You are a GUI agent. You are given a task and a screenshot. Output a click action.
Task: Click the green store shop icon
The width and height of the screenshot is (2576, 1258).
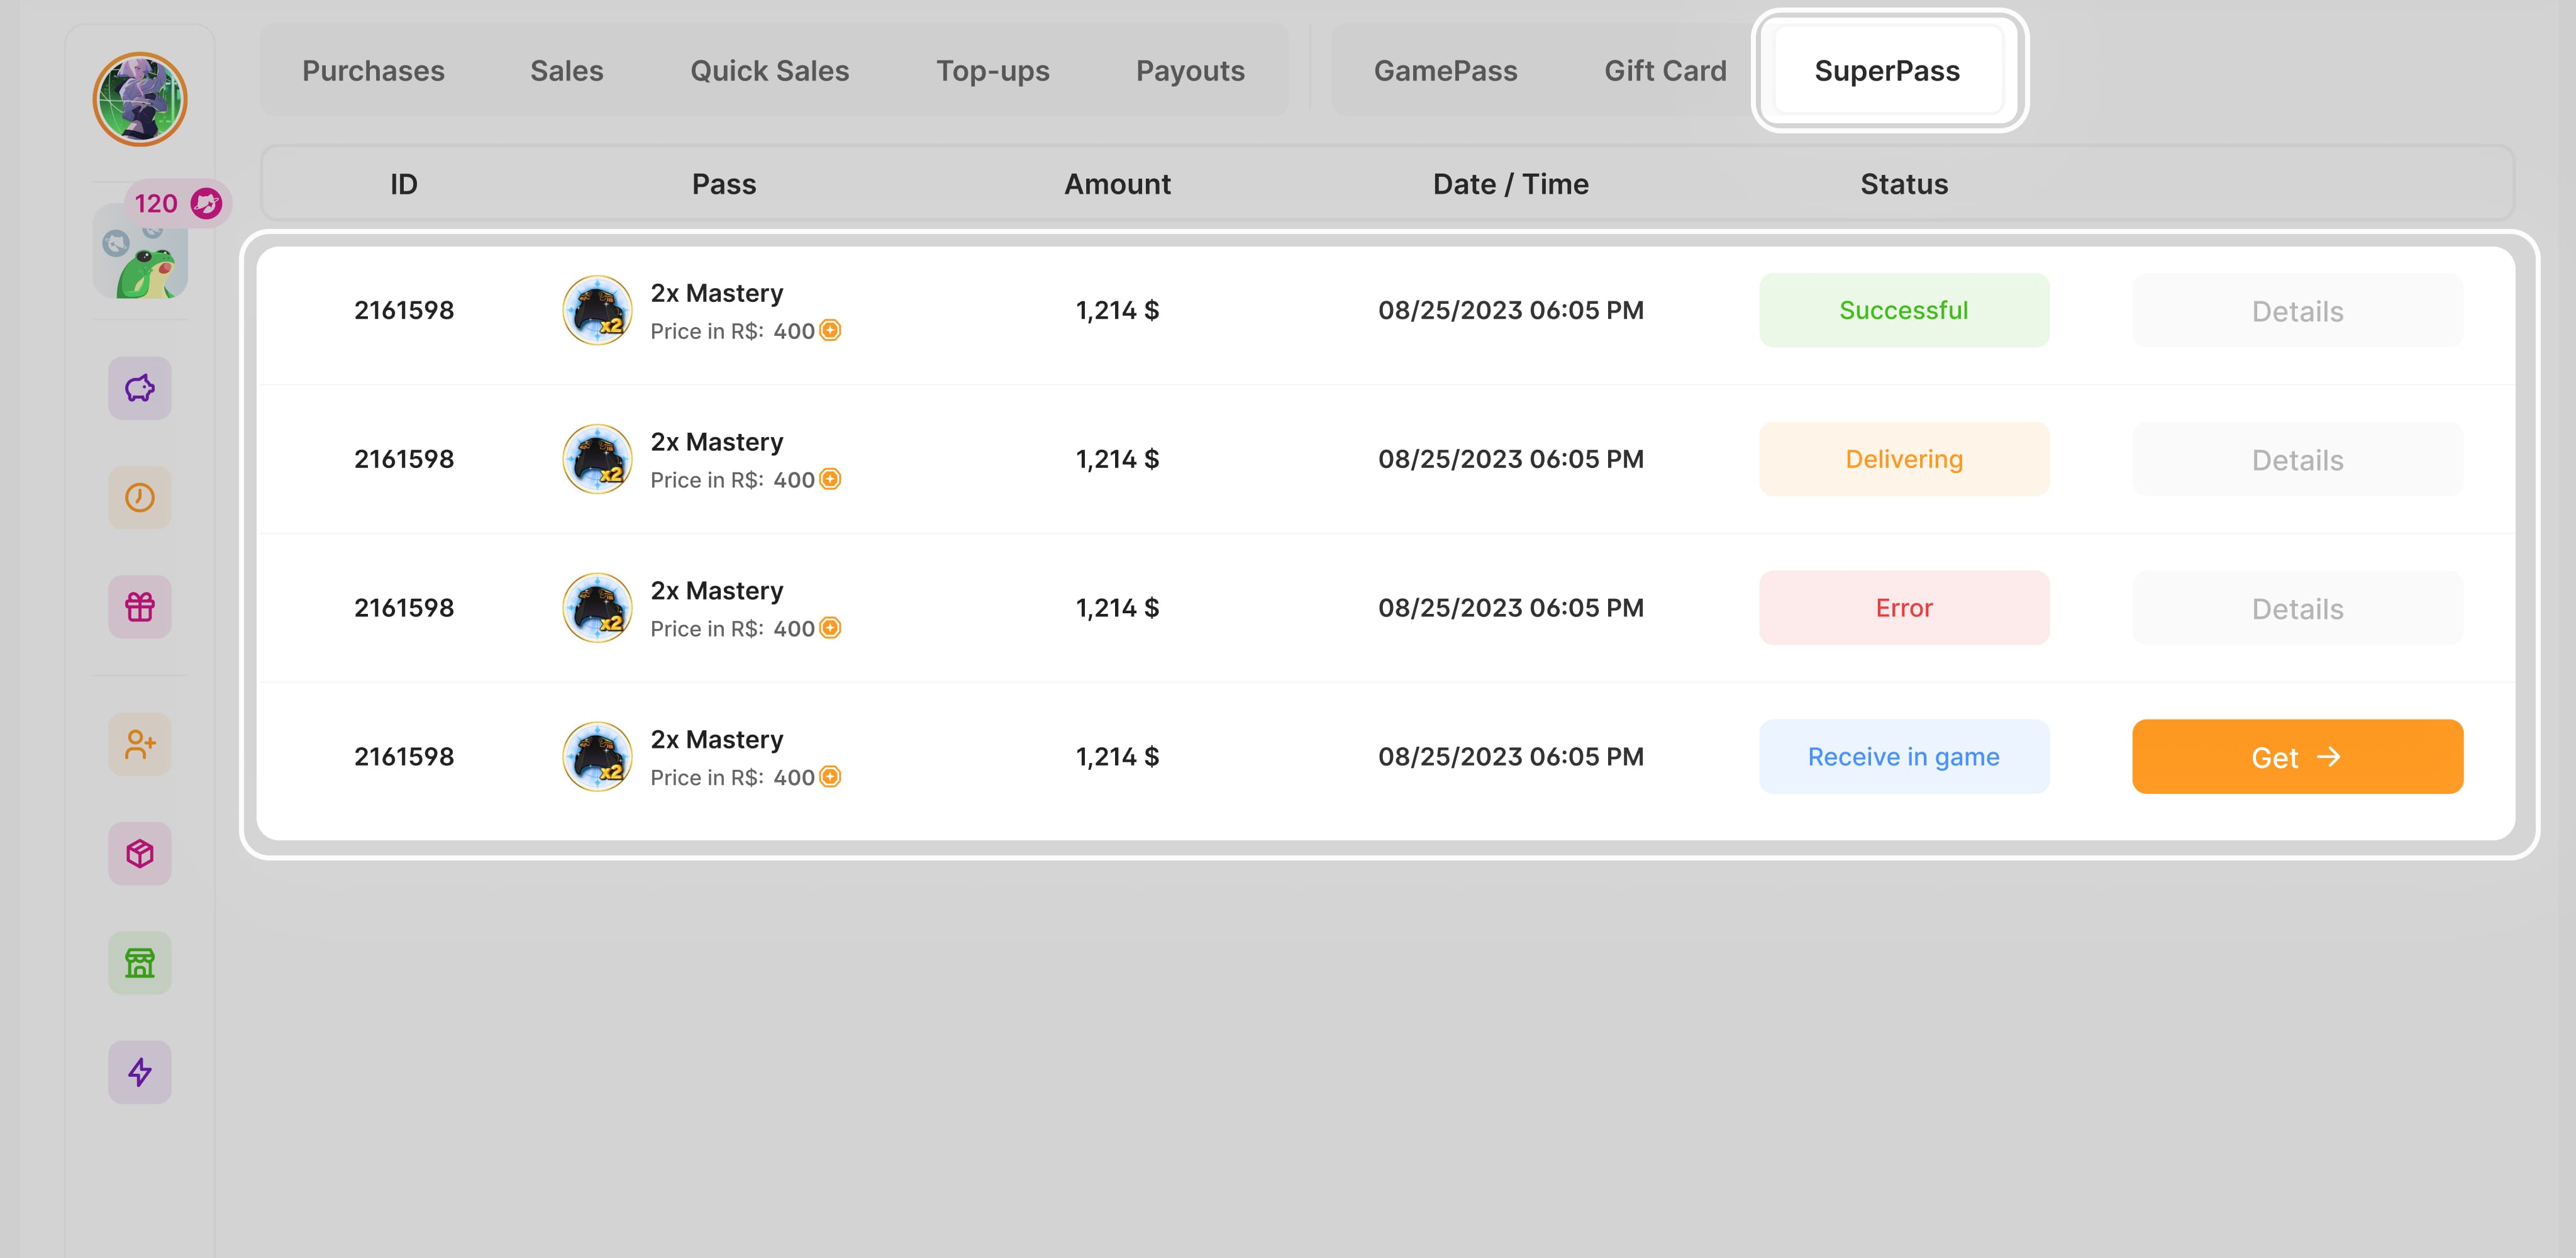pyautogui.click(x=140, y=962)
